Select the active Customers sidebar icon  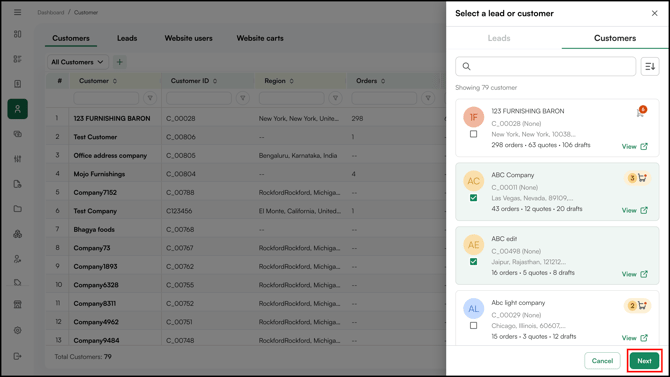[18, 109]
